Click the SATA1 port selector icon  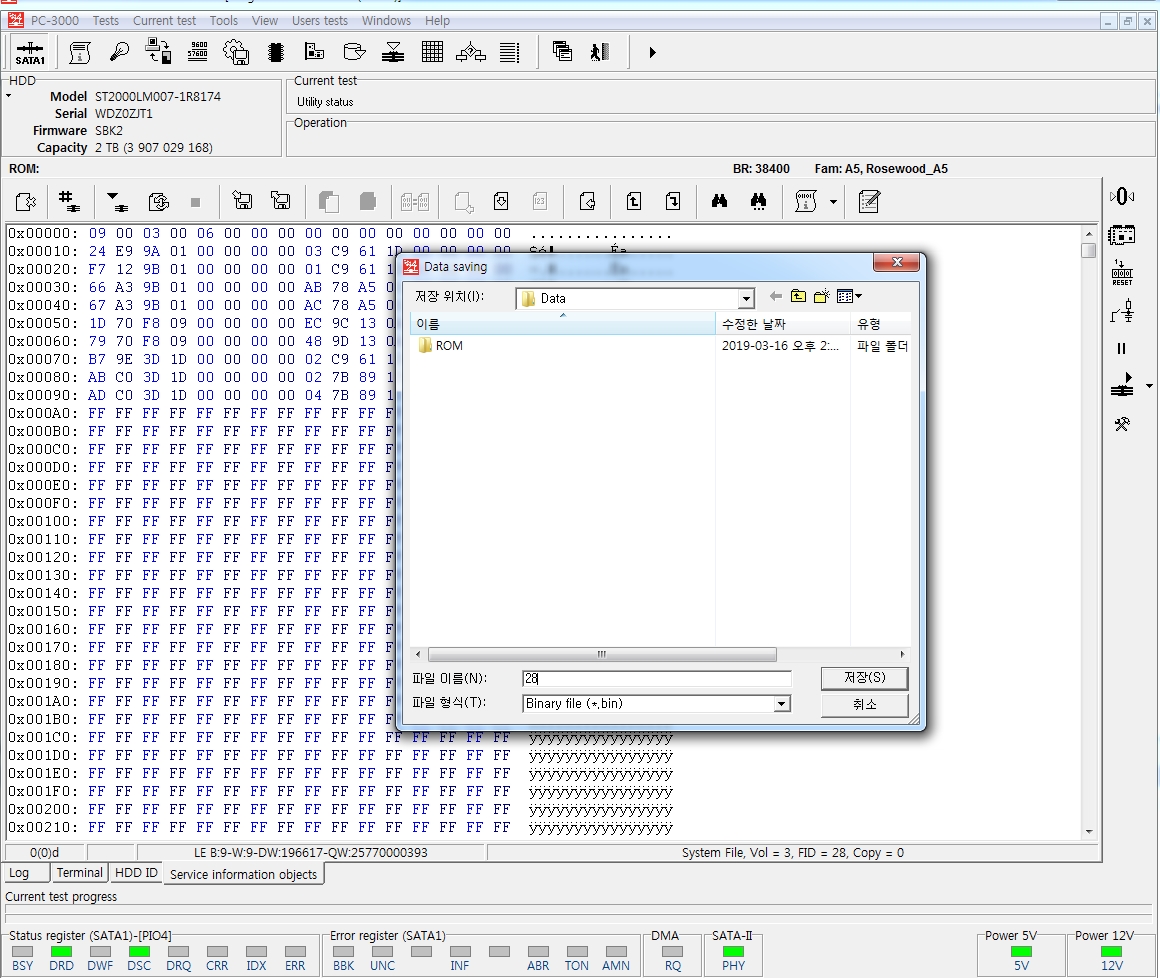click(x=30, y=52)
